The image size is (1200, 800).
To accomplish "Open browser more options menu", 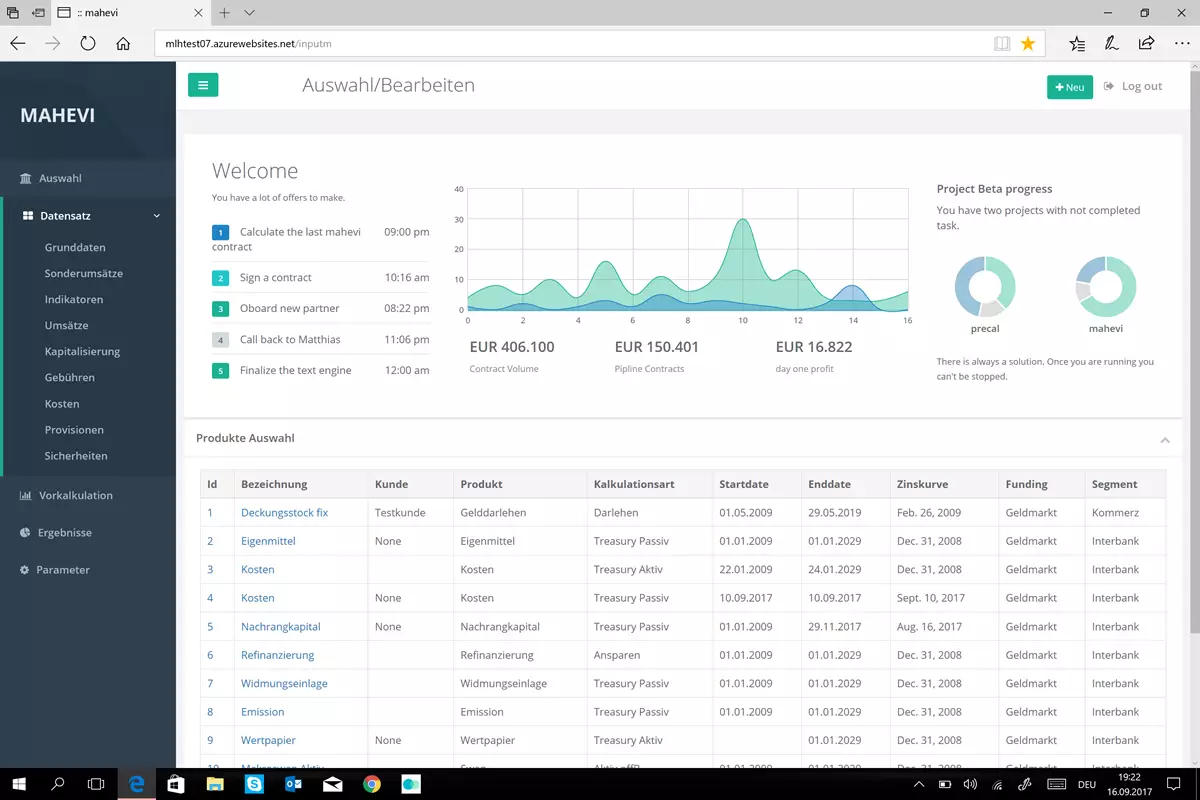I will pos(1180,44).
